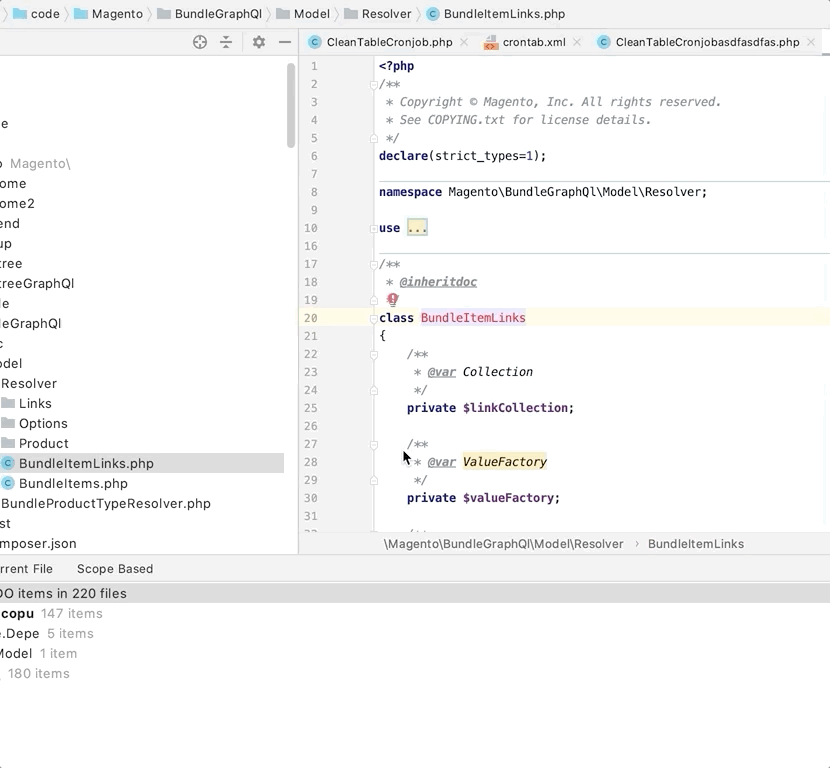Image resolution: width=830 pixels, height=768 pixels.
Task: Click line number 25 in the gutter
Action: pos(311,408)
